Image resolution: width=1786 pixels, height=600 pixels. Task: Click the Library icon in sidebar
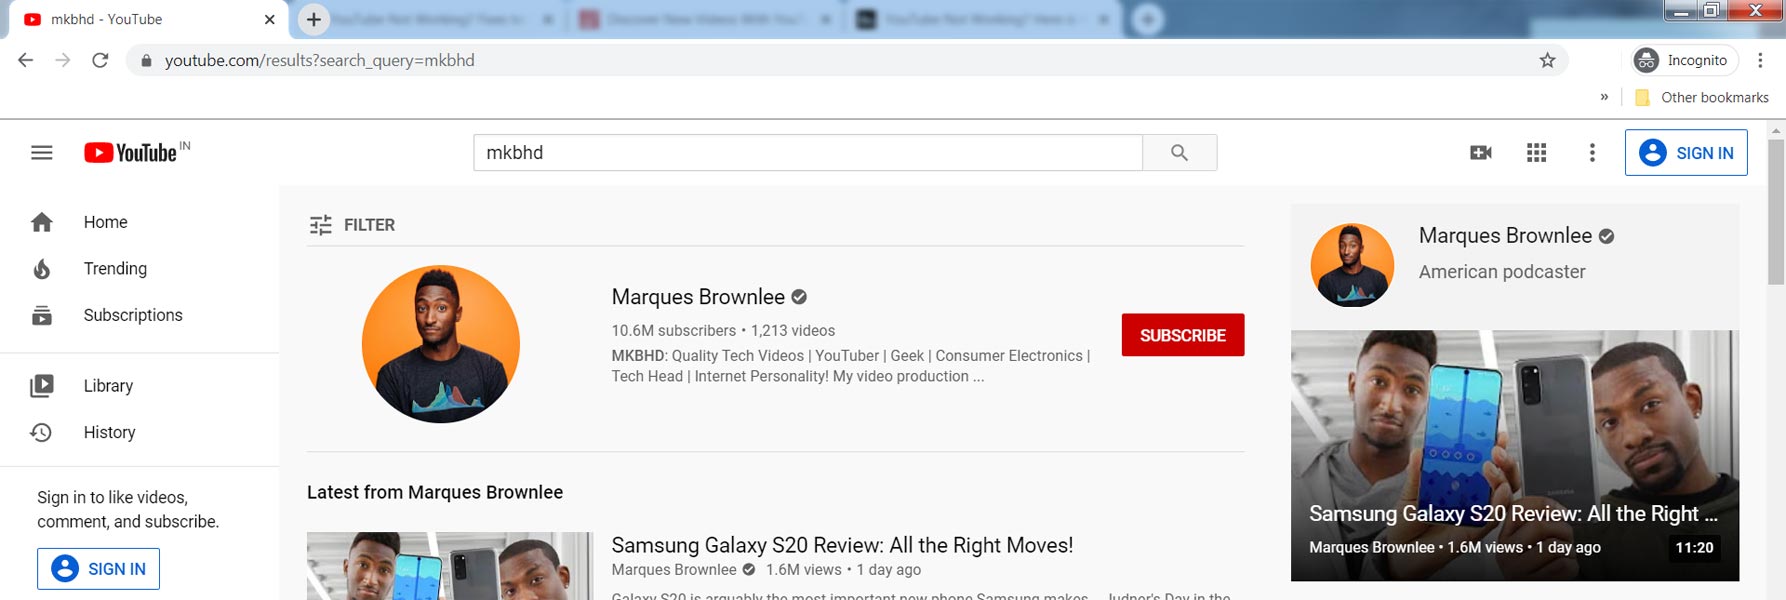pyautogui.click(x=42, y=386)
